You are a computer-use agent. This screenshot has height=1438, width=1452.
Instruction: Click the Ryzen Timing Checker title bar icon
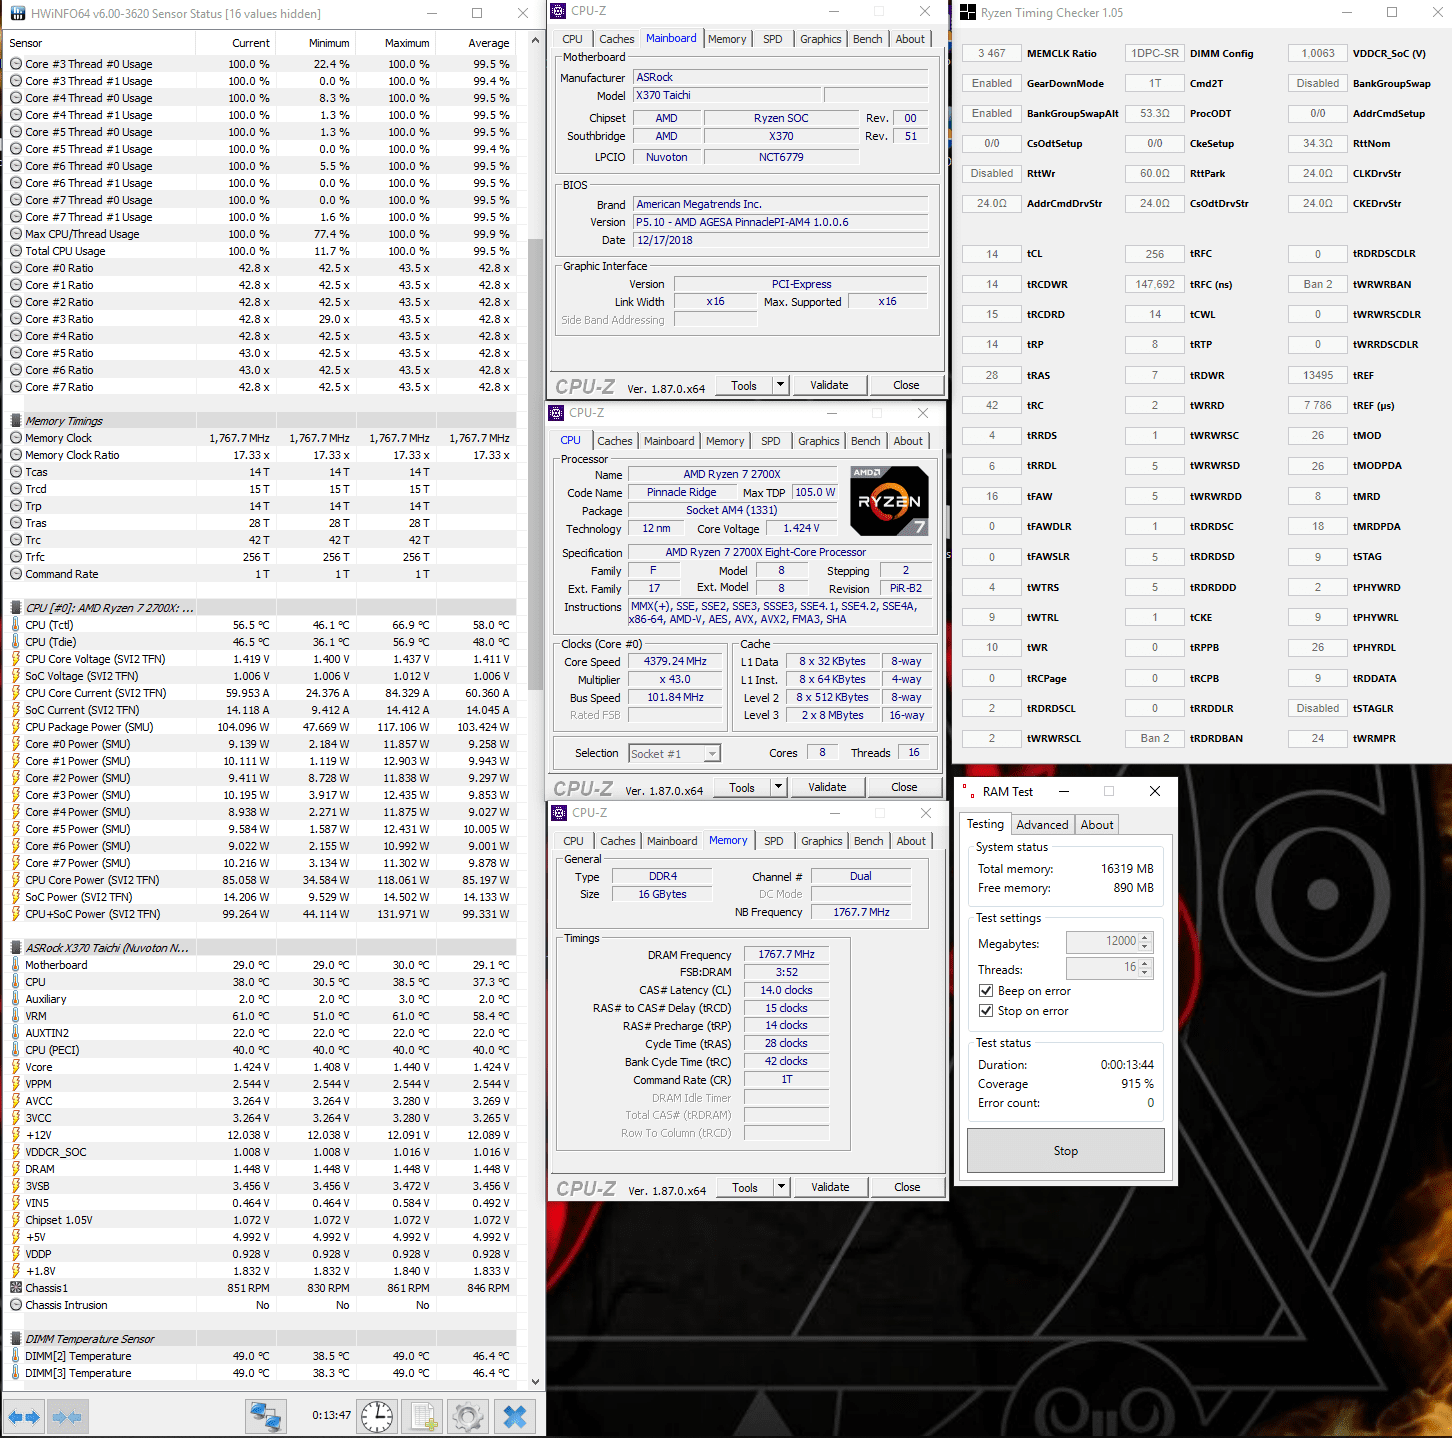pos(967,12)
